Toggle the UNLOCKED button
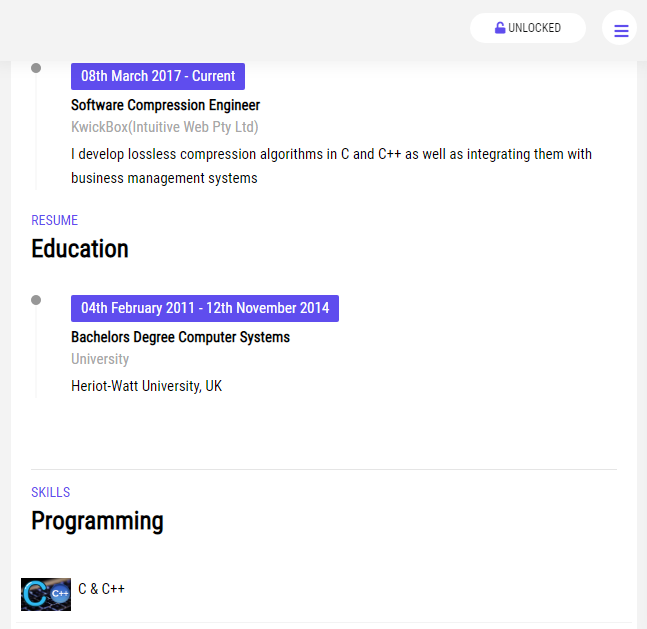The height and width of the screenshot is (629, 647). [528, 28]
